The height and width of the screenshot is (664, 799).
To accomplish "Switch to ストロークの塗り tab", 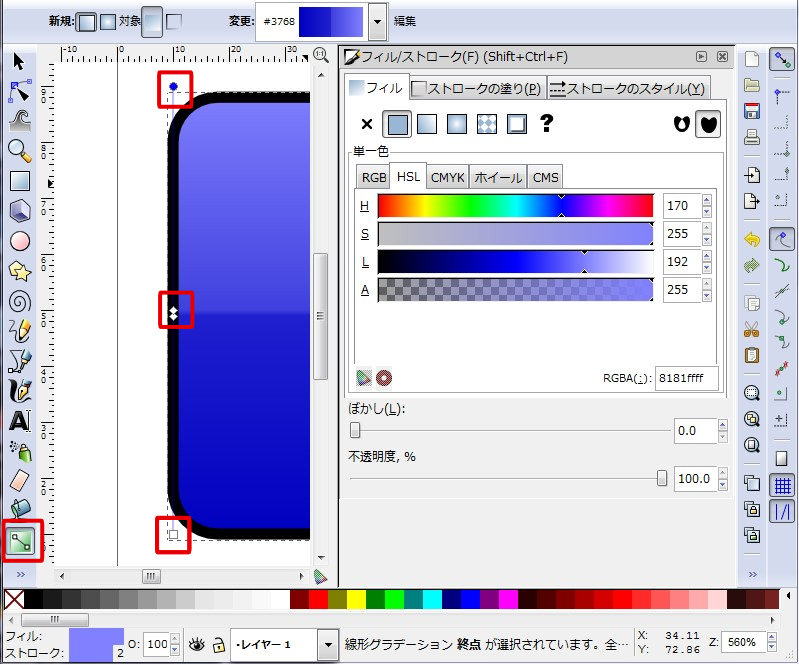I will [476, 89].
